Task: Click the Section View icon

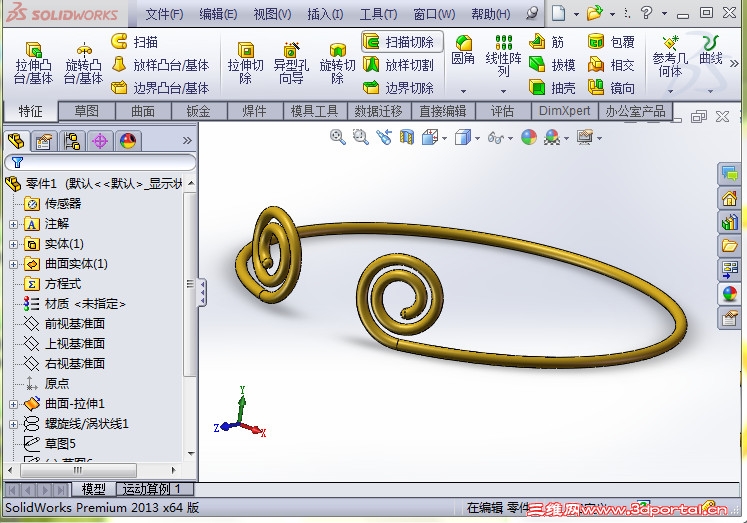Action: tap(406, 138)
